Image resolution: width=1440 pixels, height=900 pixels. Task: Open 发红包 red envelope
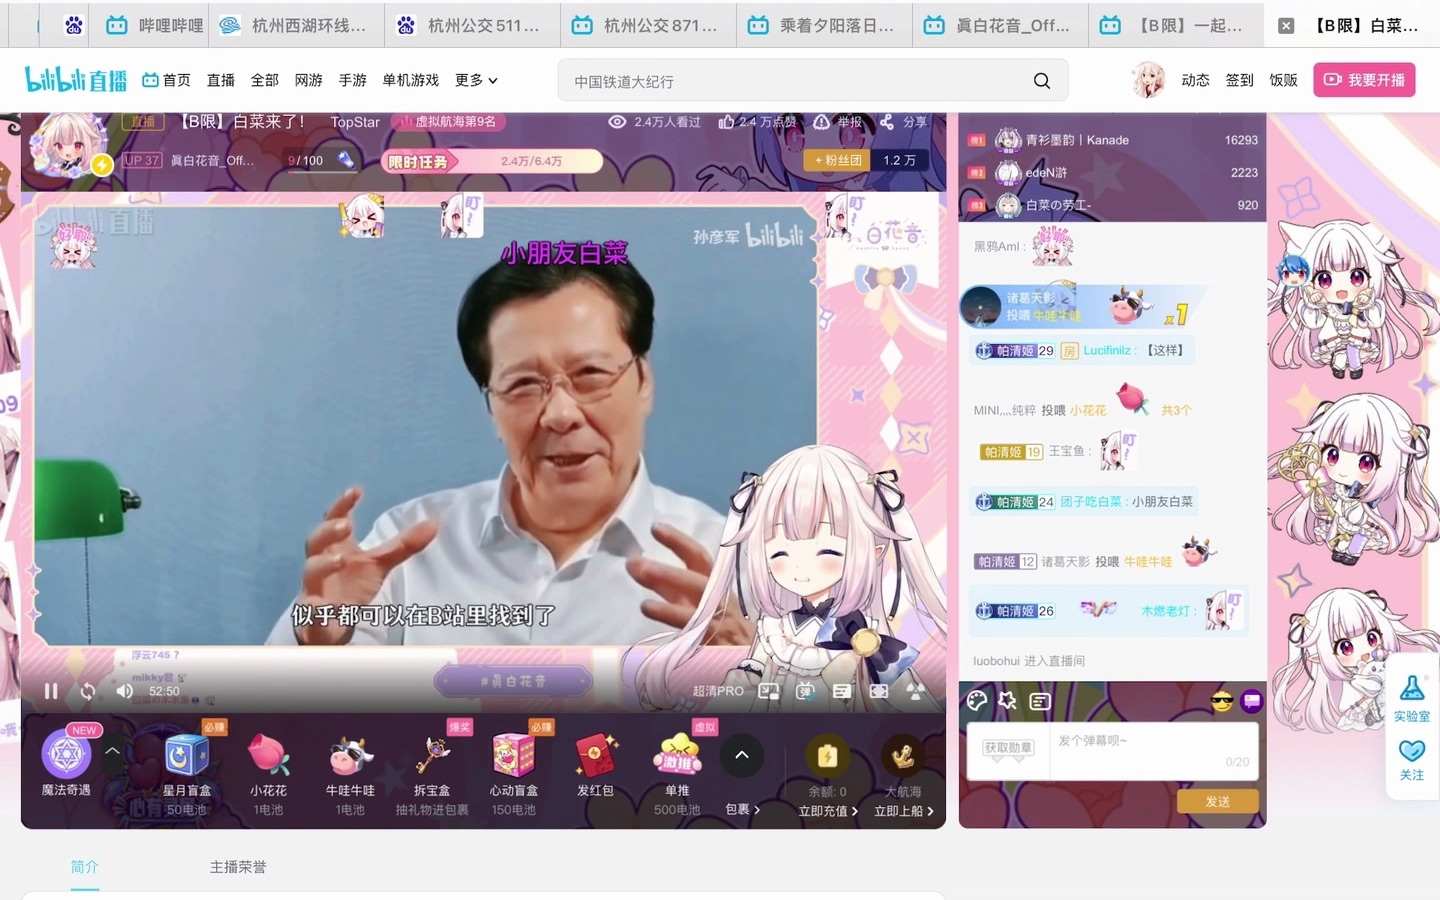click(595, 766)
